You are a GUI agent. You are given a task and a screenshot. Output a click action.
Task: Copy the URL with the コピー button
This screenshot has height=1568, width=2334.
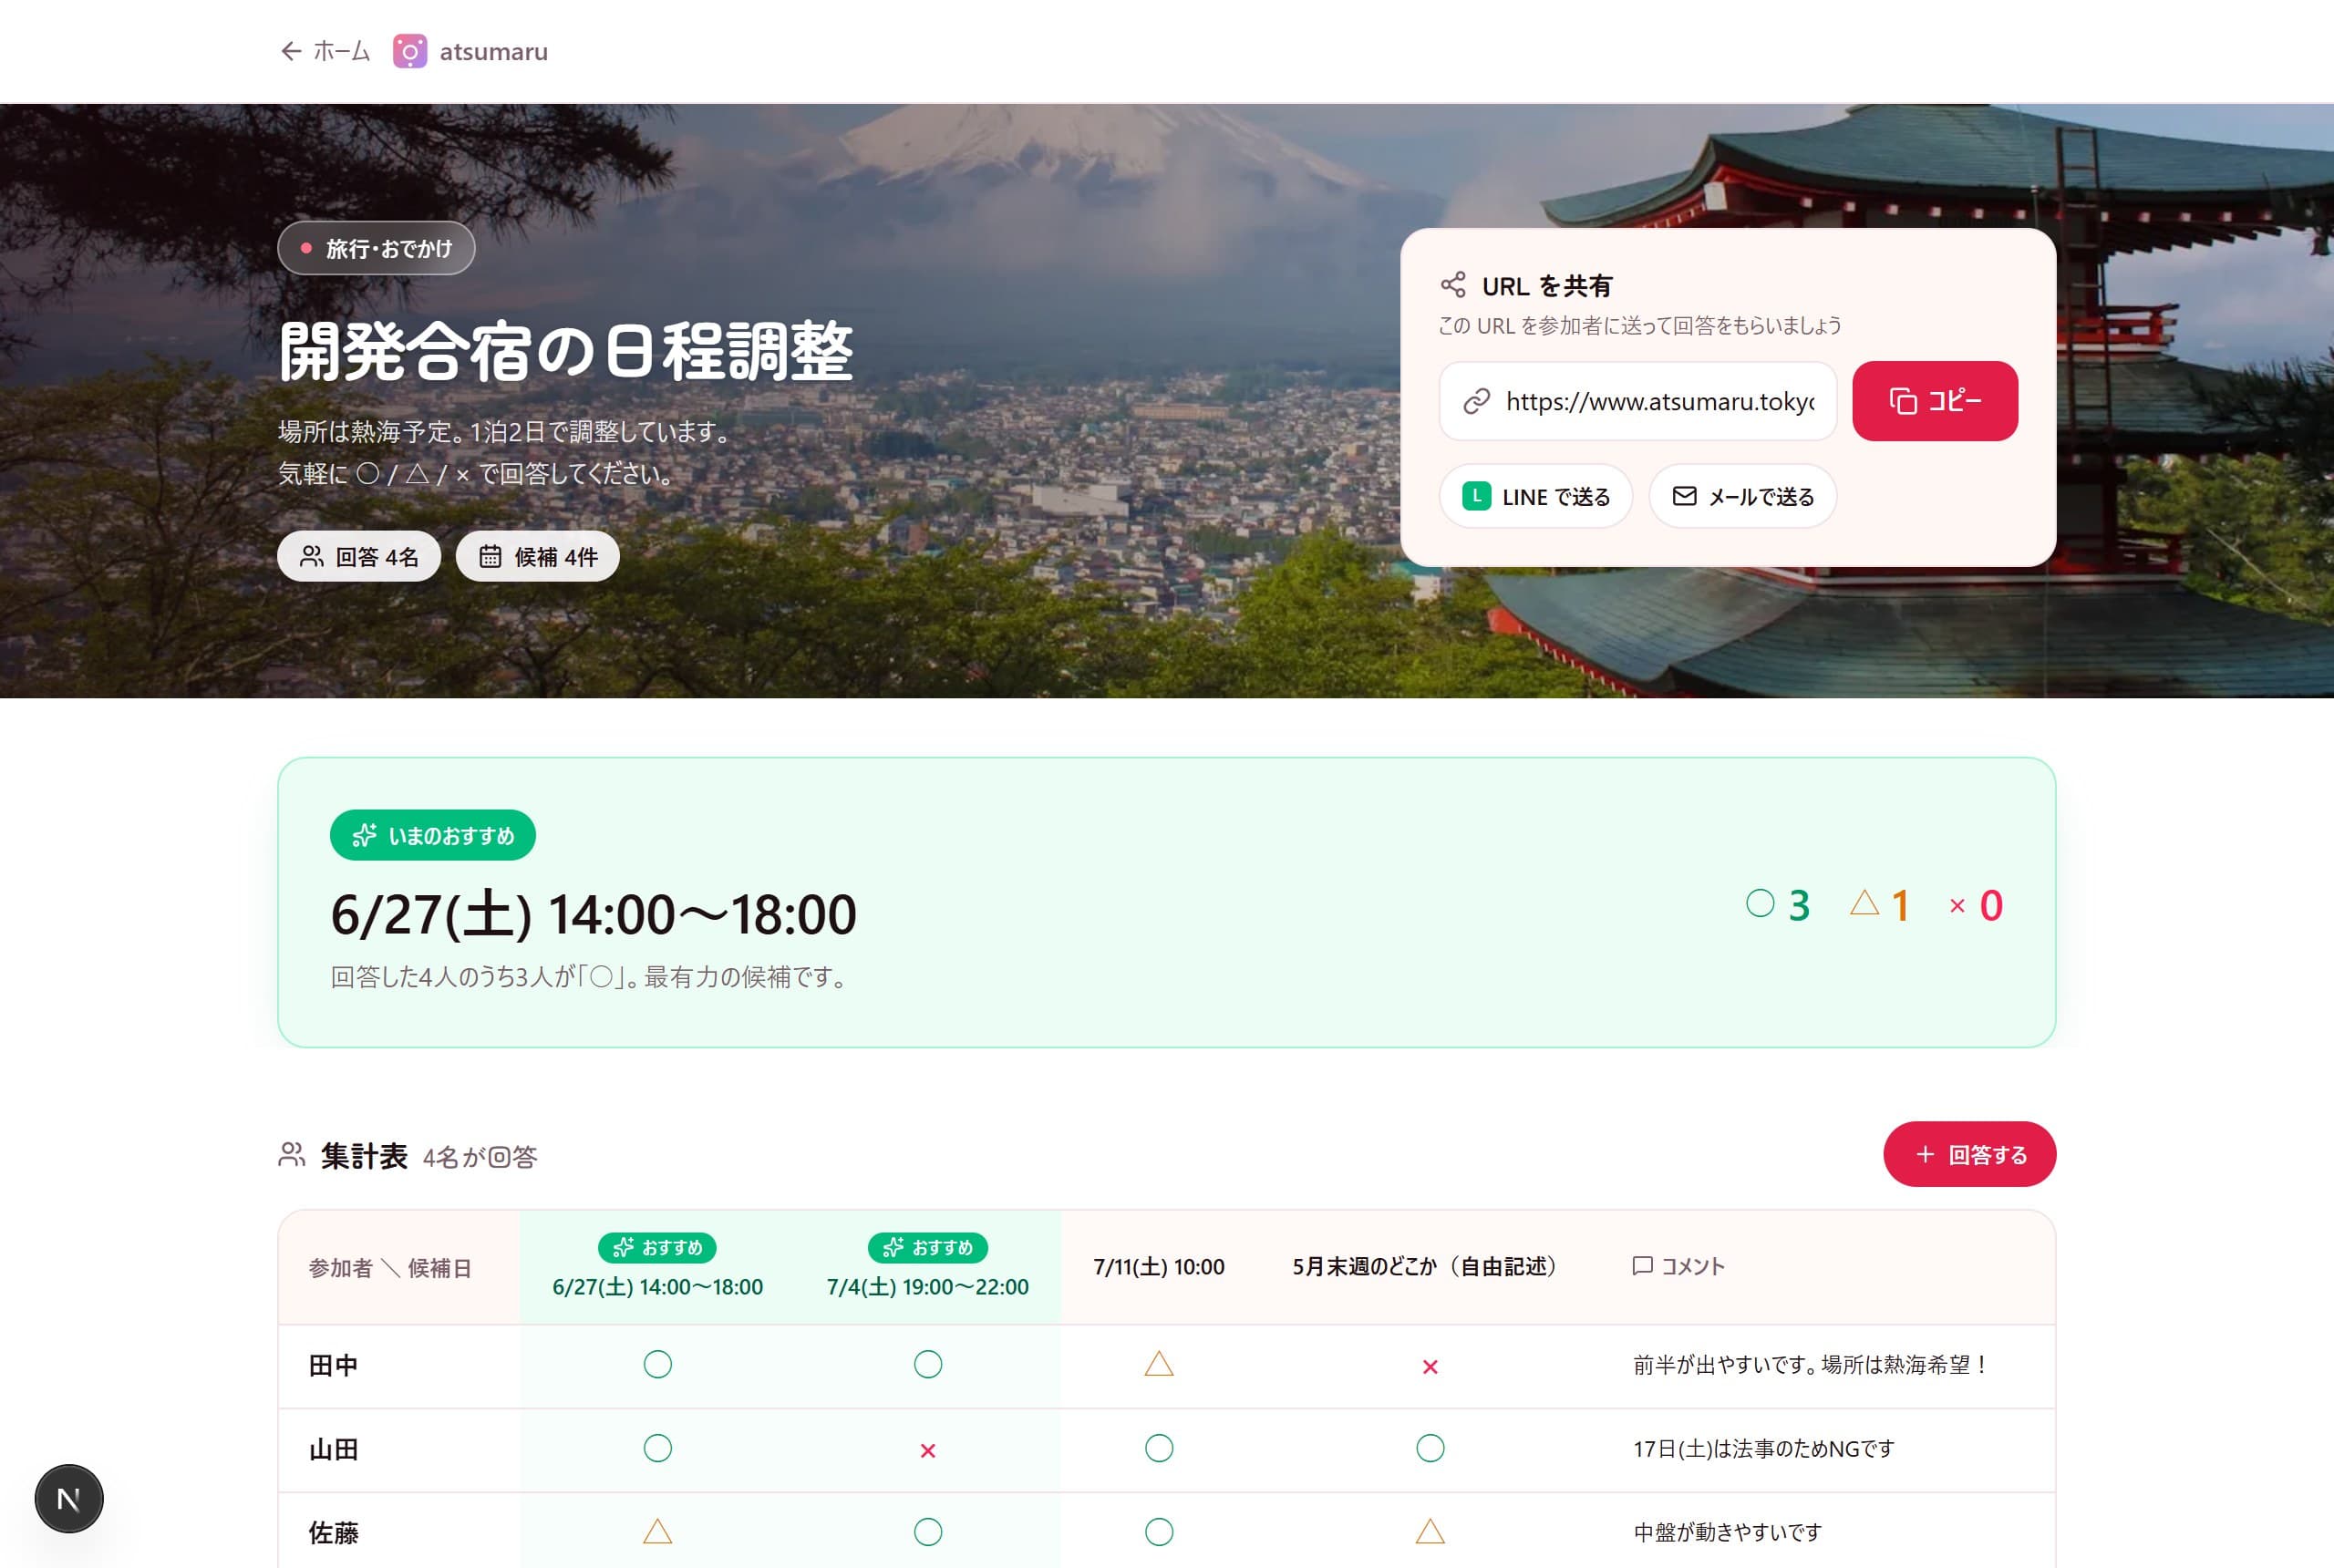click(x=1935, y=401)
